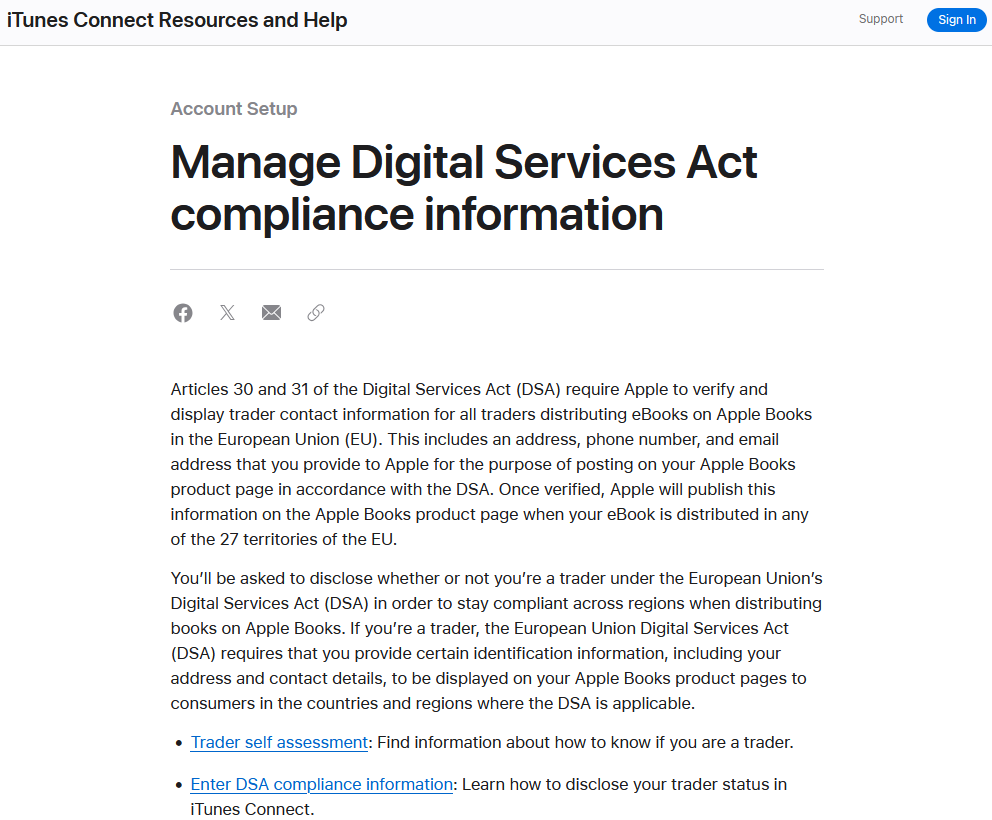
Task: Share the article on Facebook
Action: pyautogui.click(x=183, y=313)
